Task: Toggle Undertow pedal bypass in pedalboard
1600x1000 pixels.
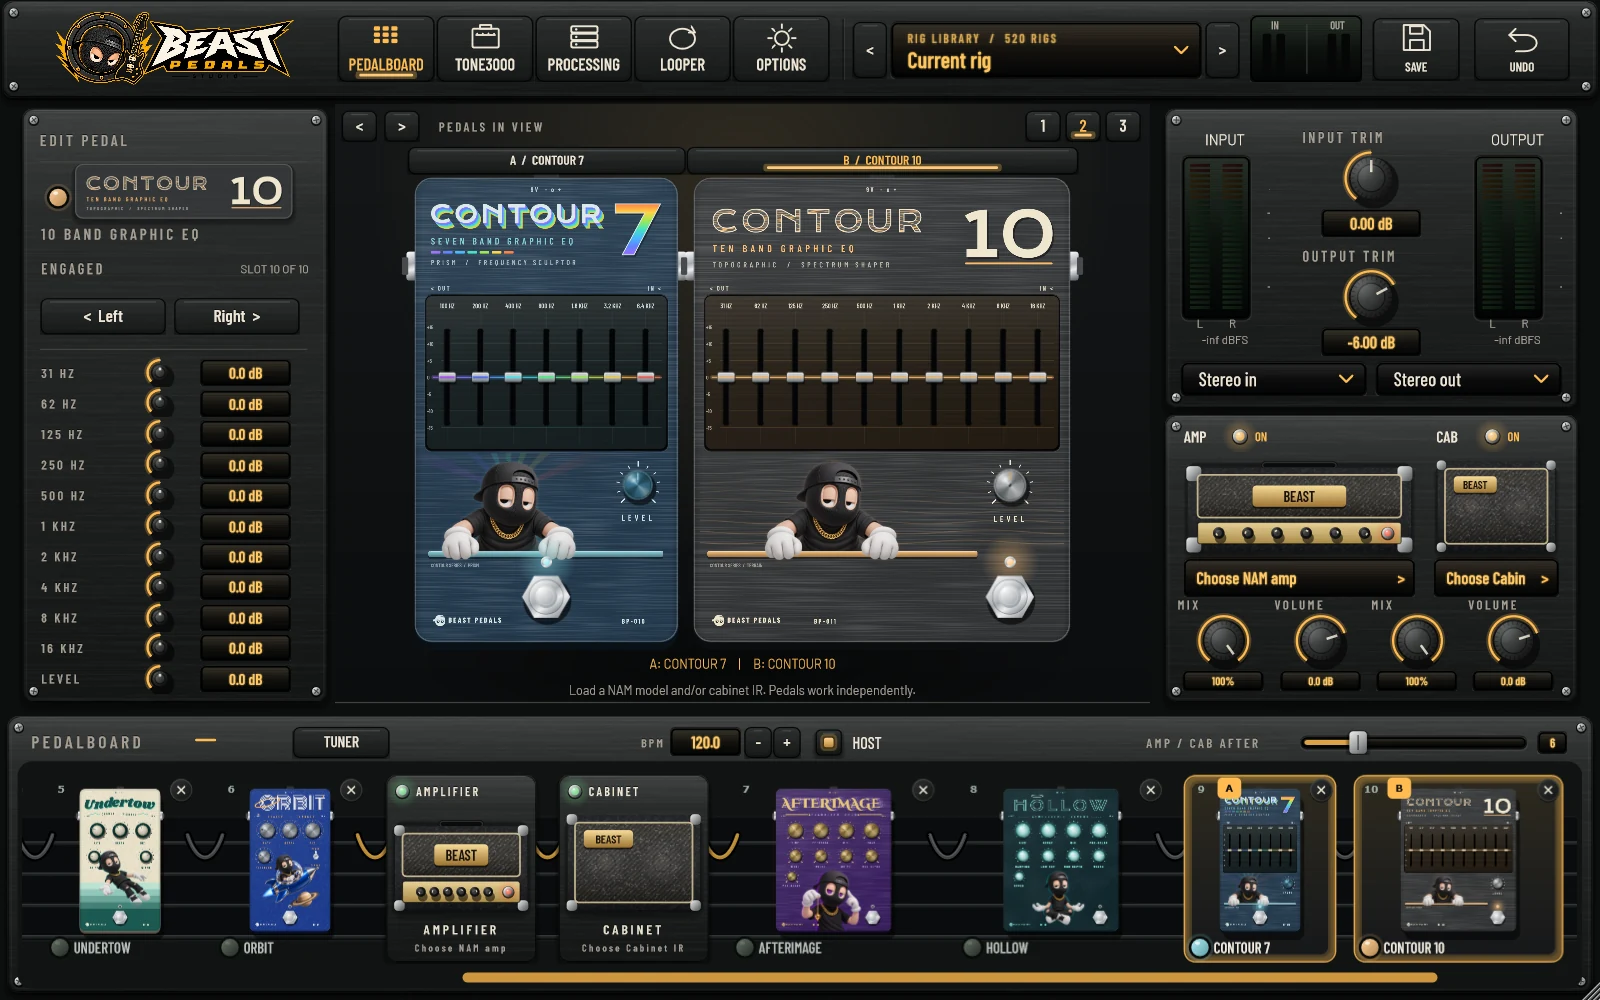Action: tap(60, 948)
